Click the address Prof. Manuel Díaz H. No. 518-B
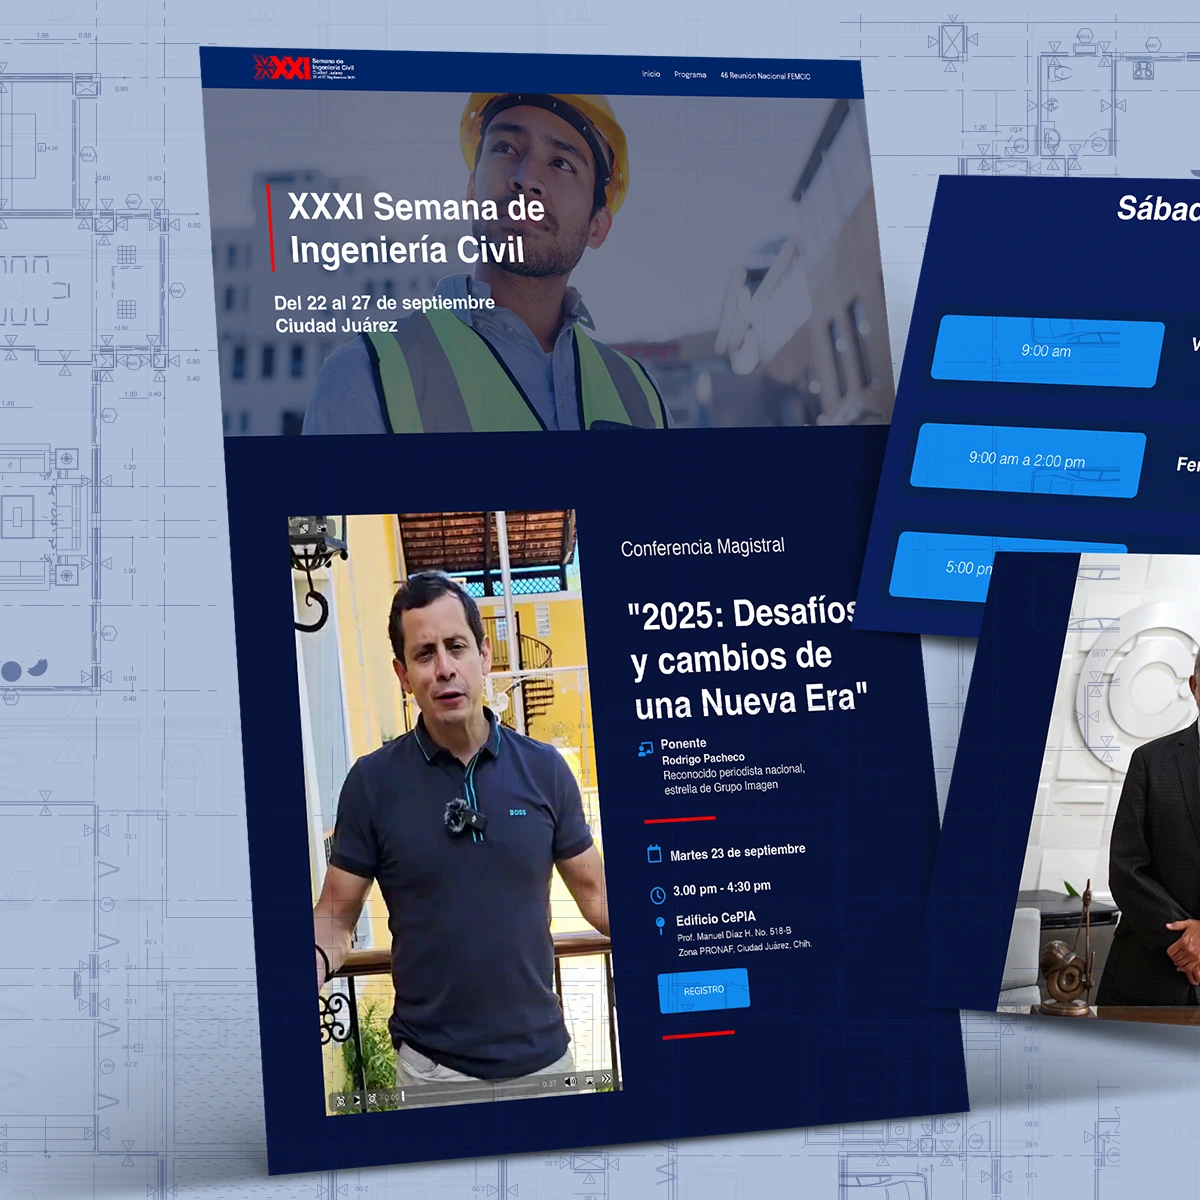Image resolution: width=1200 pixels, height=1200 pixels. click(734, 934)
